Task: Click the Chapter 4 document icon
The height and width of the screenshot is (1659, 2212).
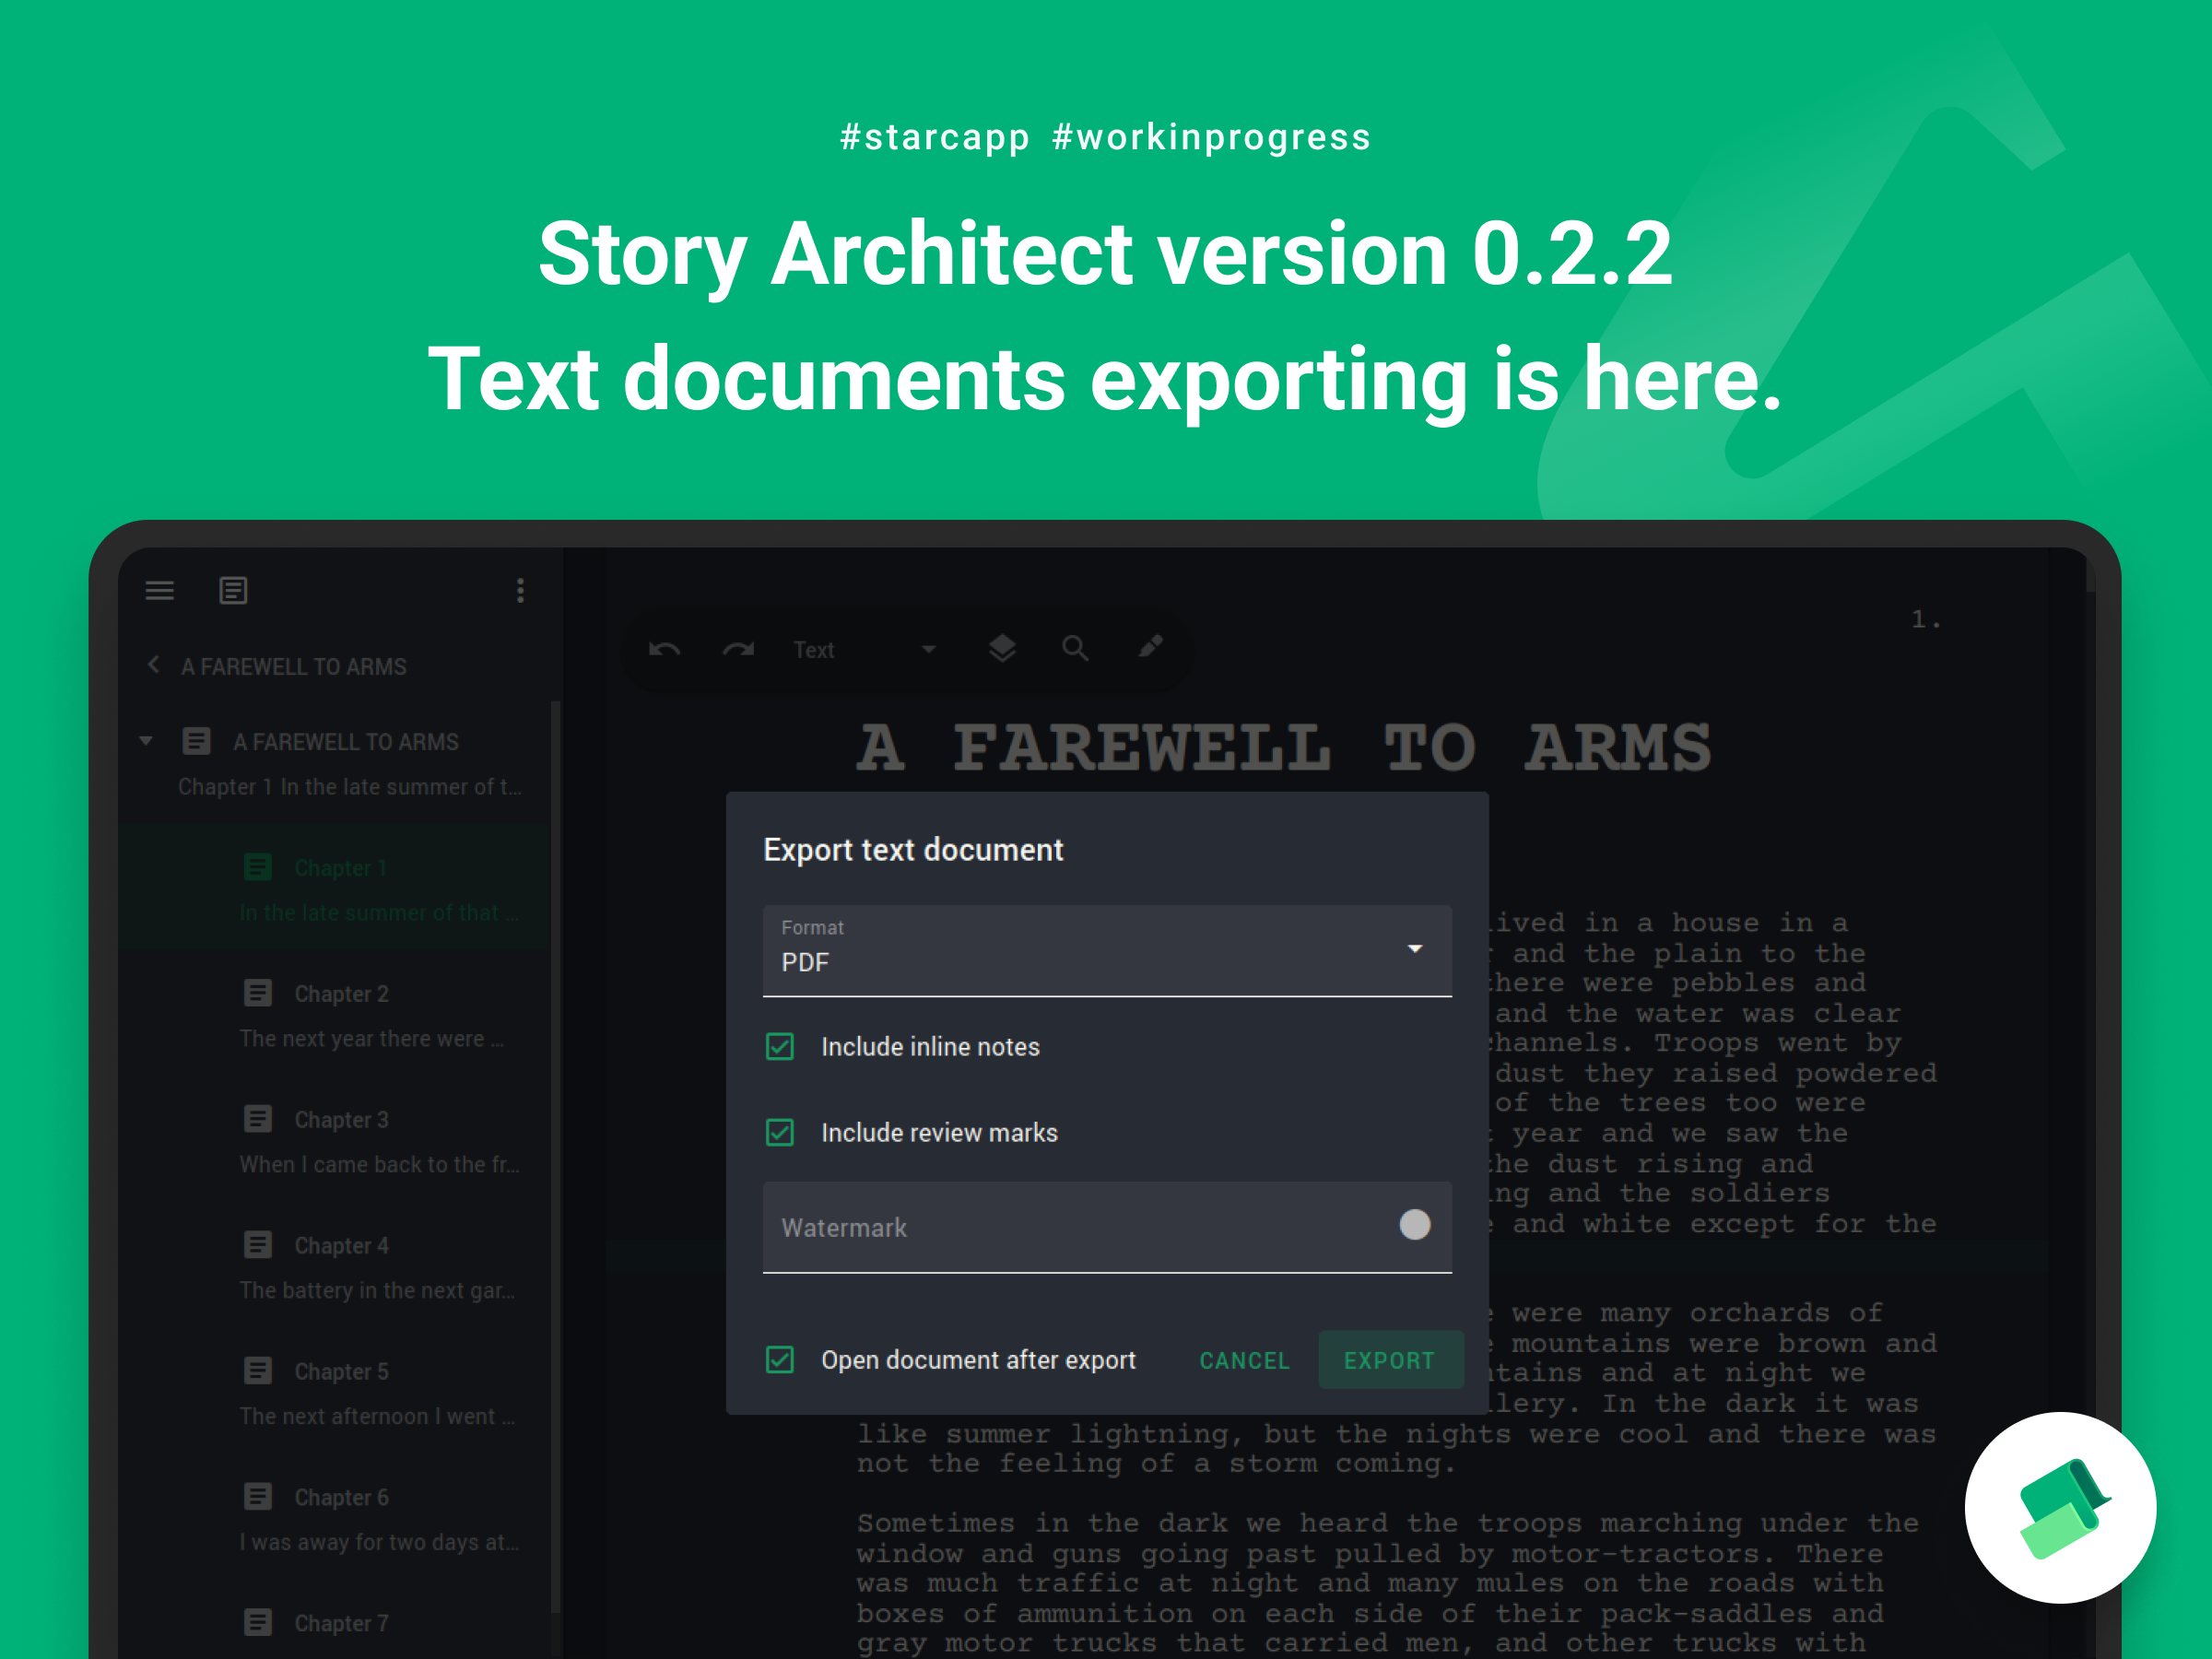Action: point(258,1245)
